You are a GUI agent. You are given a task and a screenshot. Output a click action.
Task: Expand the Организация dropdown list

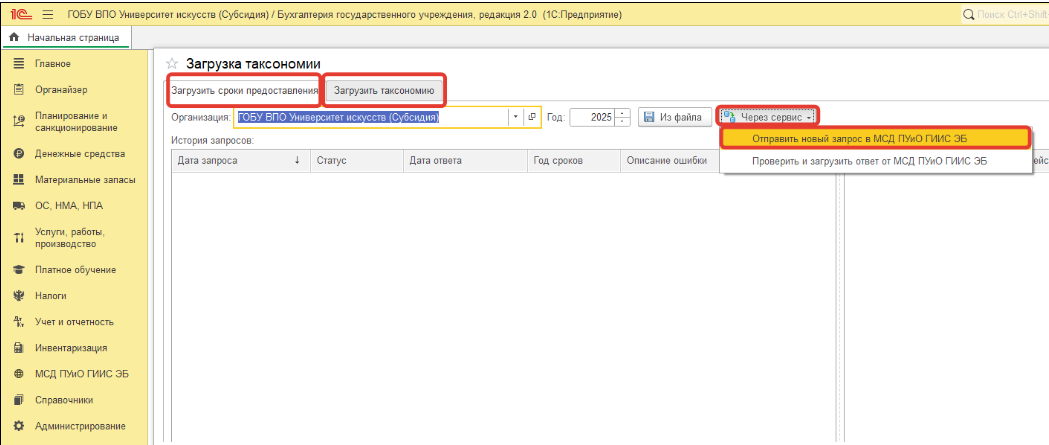click(x=515, y=117)
